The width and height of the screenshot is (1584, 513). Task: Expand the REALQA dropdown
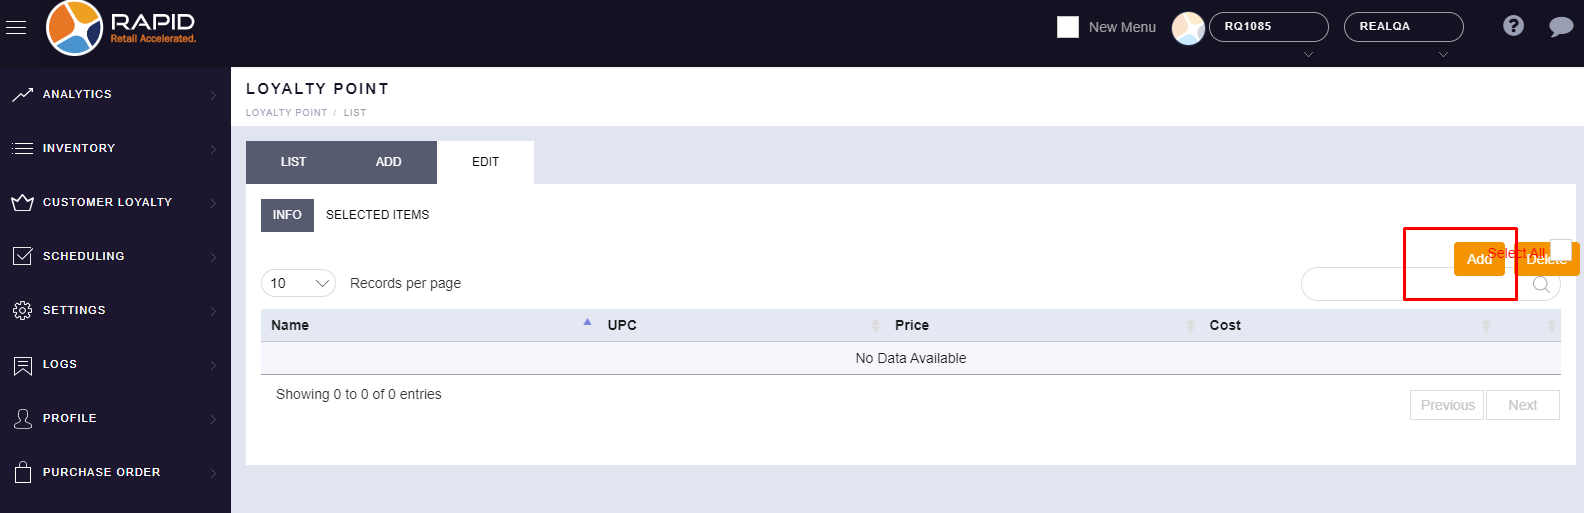click(x=1403, y=27)
